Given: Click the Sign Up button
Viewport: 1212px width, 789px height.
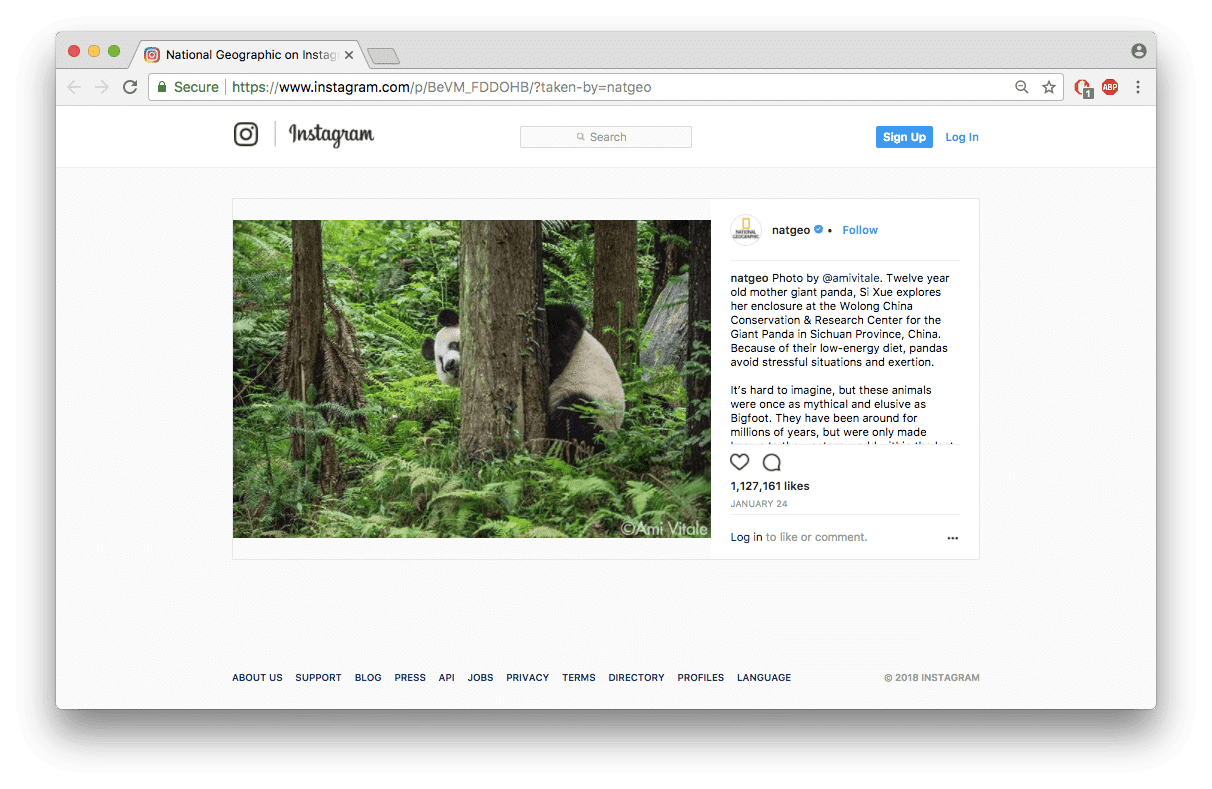Looking at the screenshot, I should pos(904,137).
